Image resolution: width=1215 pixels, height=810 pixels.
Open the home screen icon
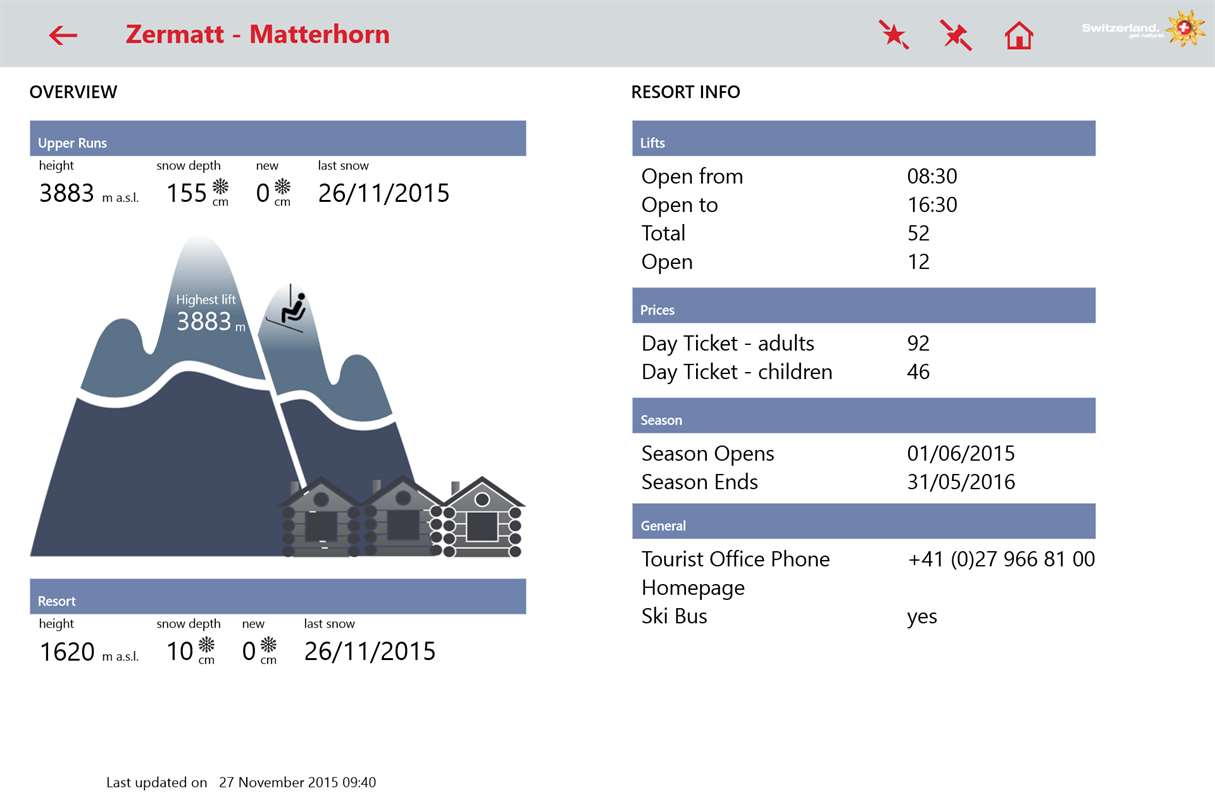coord(1018,36)
